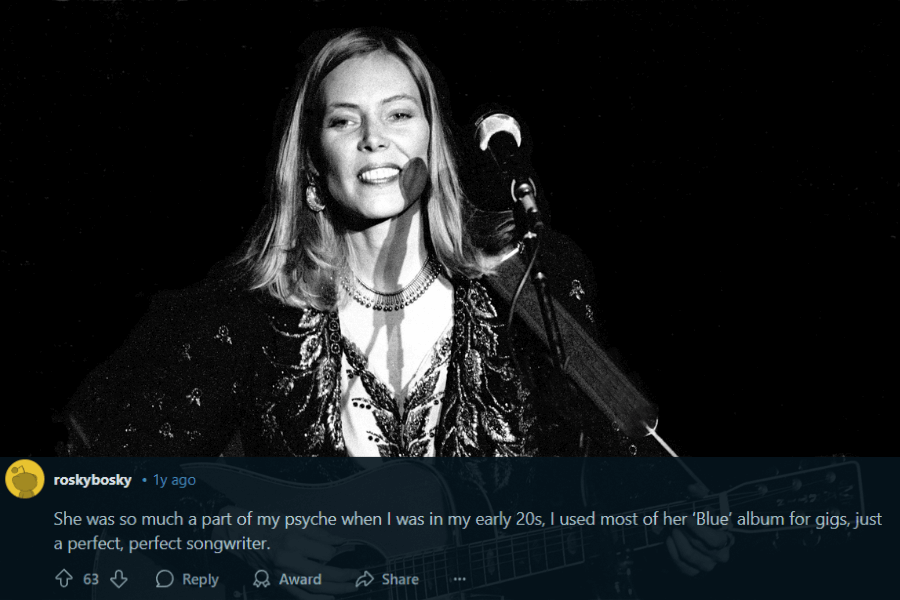This screenshot has height=600, width=900.
Task: Select the upvote arrow next to the count
Action: (66, 578)
